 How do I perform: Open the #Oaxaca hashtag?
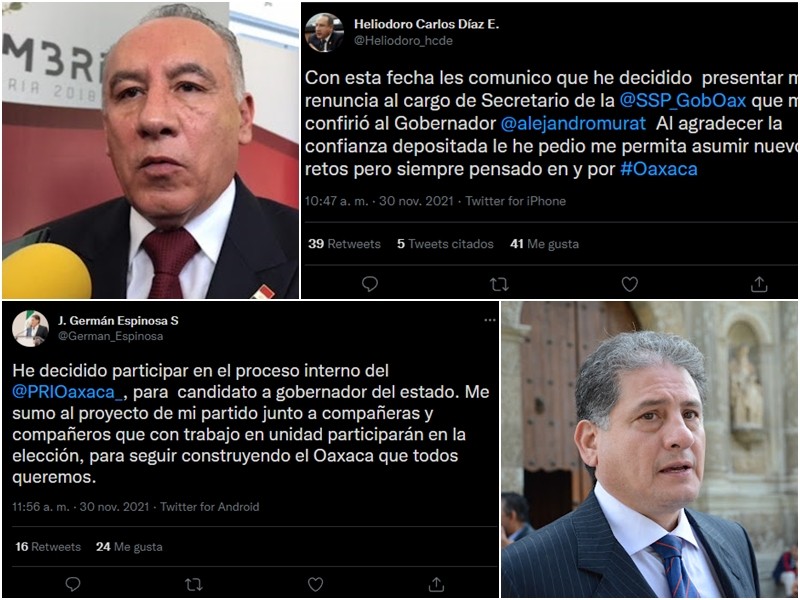pyautogui.click(x=659, y=169)
